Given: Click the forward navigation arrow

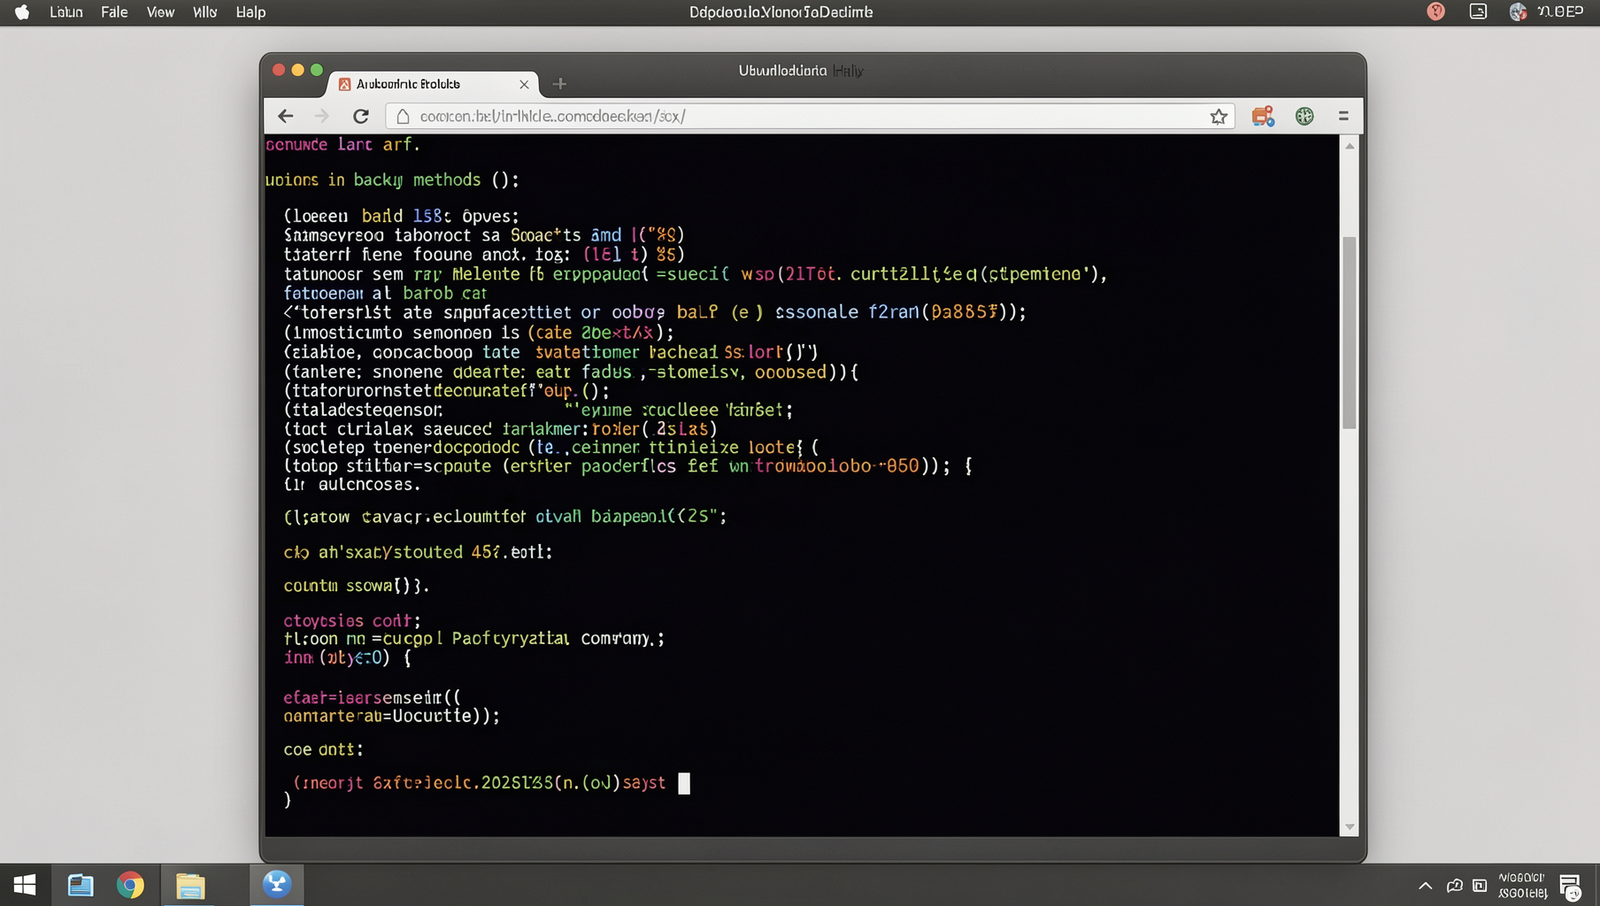Looking at the screenshot, I should click(x=322, y=116).
